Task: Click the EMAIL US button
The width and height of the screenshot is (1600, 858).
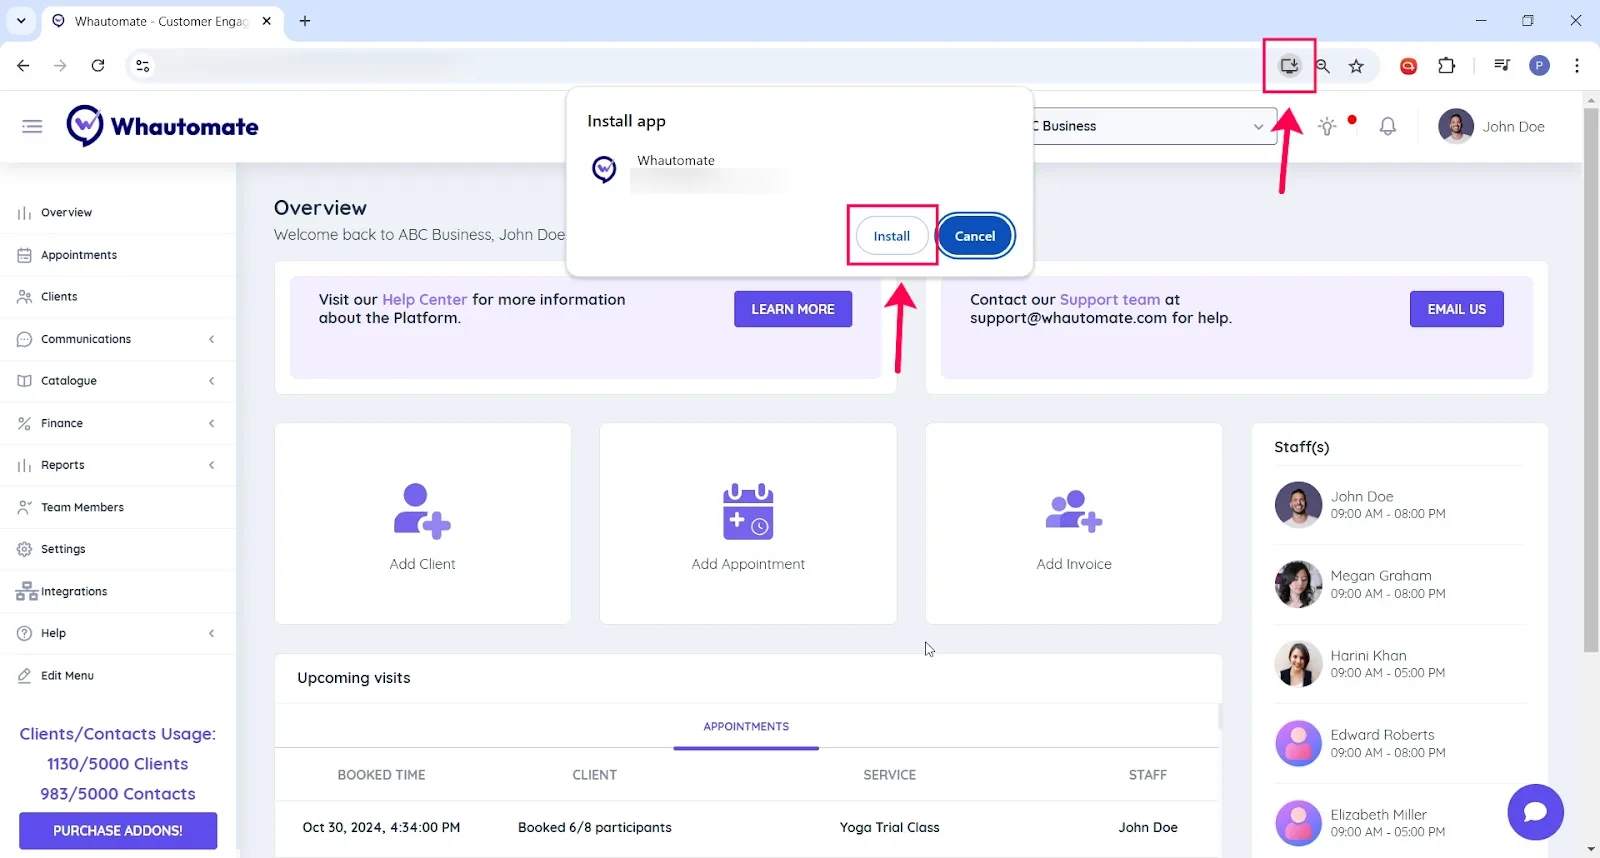Action: point(1457,309)
